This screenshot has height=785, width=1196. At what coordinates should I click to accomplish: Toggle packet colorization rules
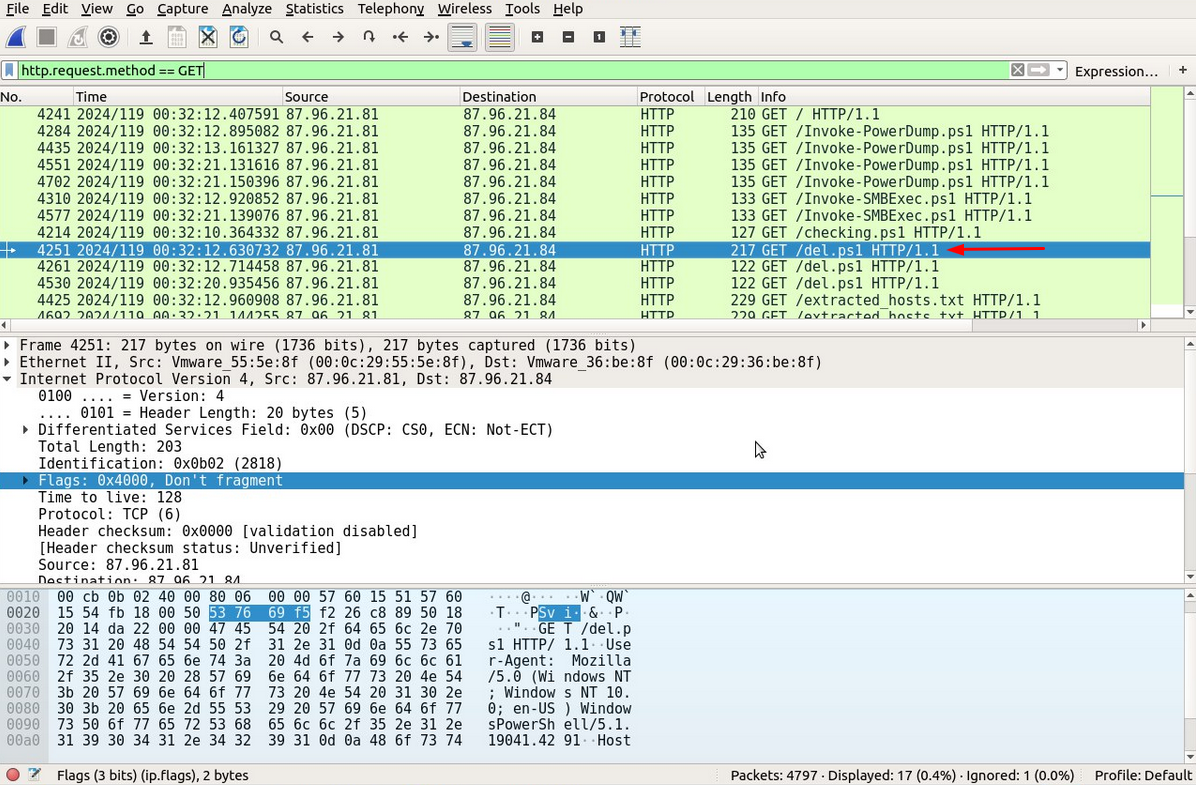click(x=499, y=37)
